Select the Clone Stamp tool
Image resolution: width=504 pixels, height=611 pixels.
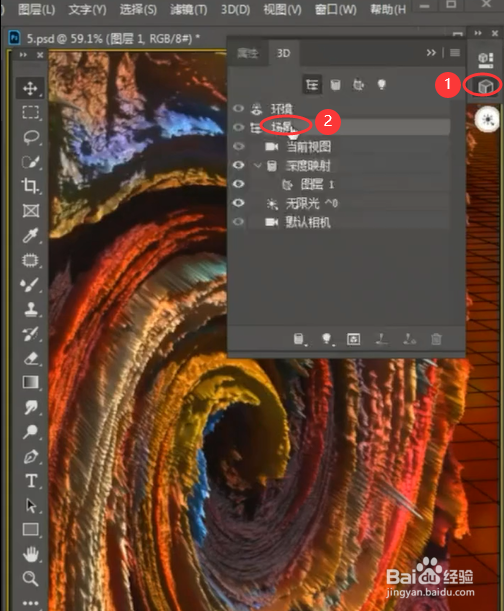coord(30,309)
